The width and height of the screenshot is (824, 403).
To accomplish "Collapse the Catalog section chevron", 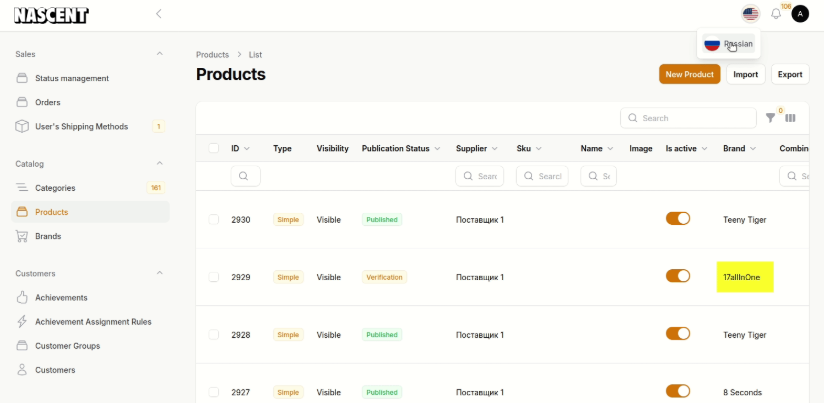I will click(159, 164).
